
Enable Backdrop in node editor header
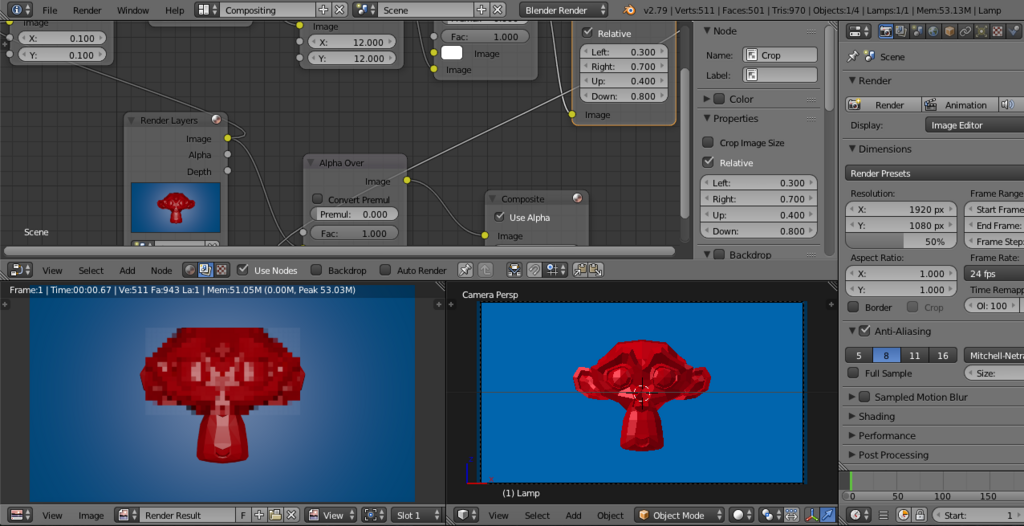(x=316, y=270)
